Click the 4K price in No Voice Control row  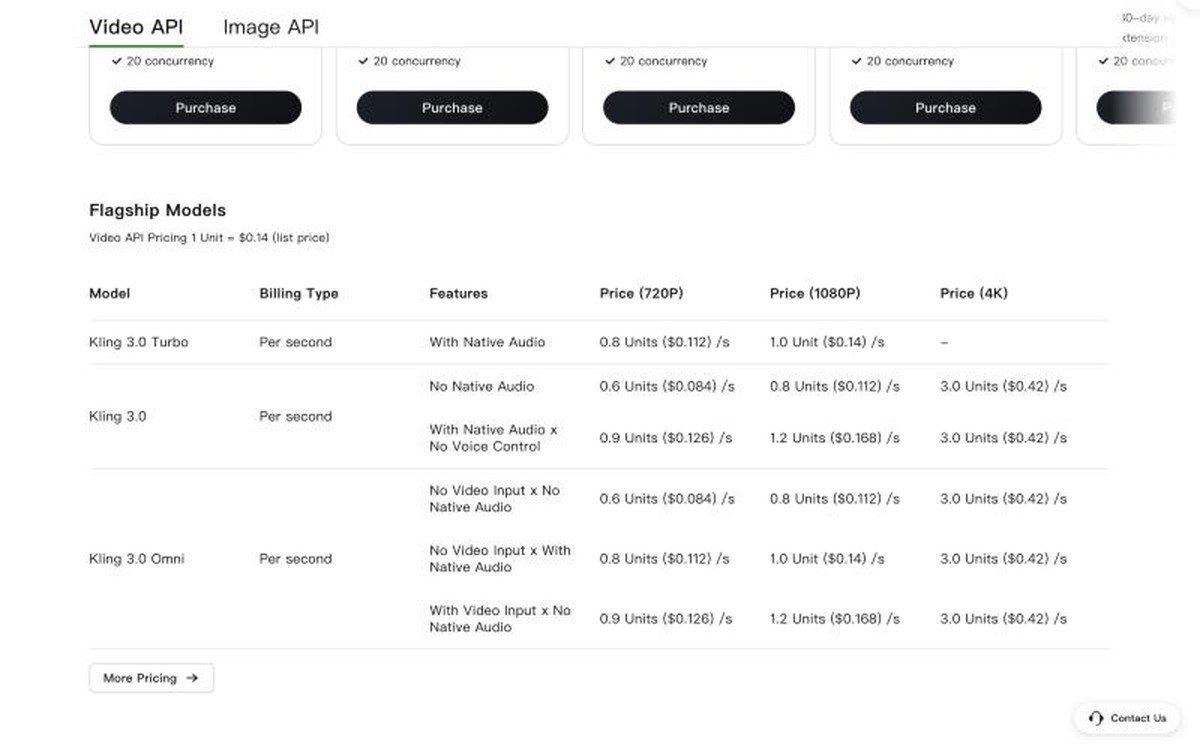coord(1003,438)
